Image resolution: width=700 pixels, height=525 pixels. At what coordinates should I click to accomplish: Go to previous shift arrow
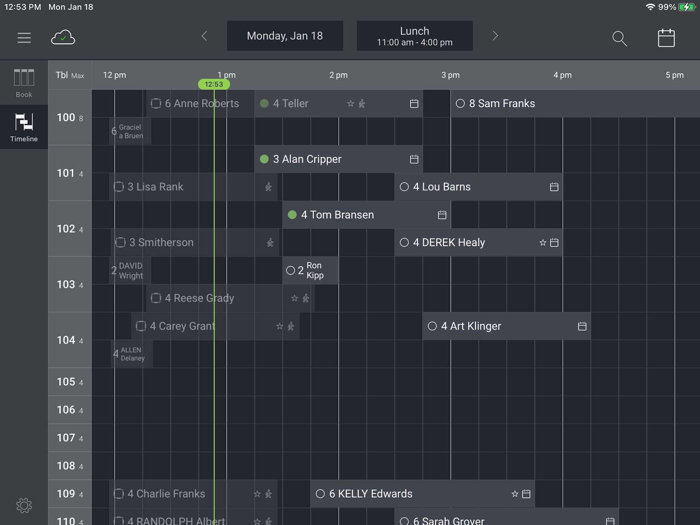click(x=204, y=36)
